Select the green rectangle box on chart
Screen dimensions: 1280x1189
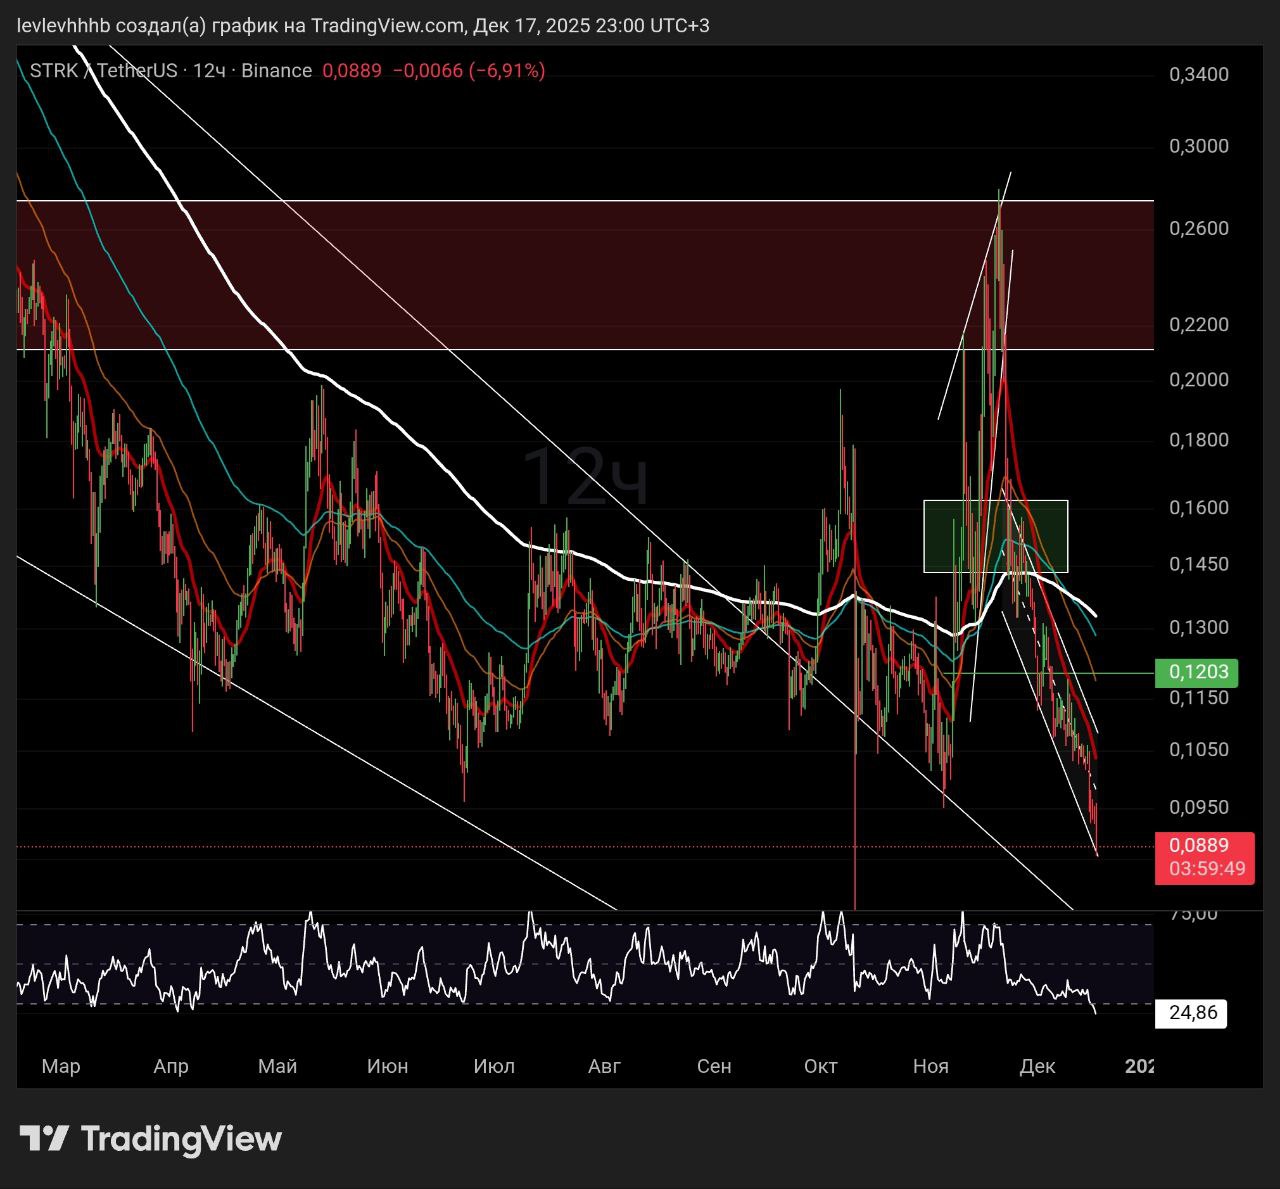(x=995, y=536)
